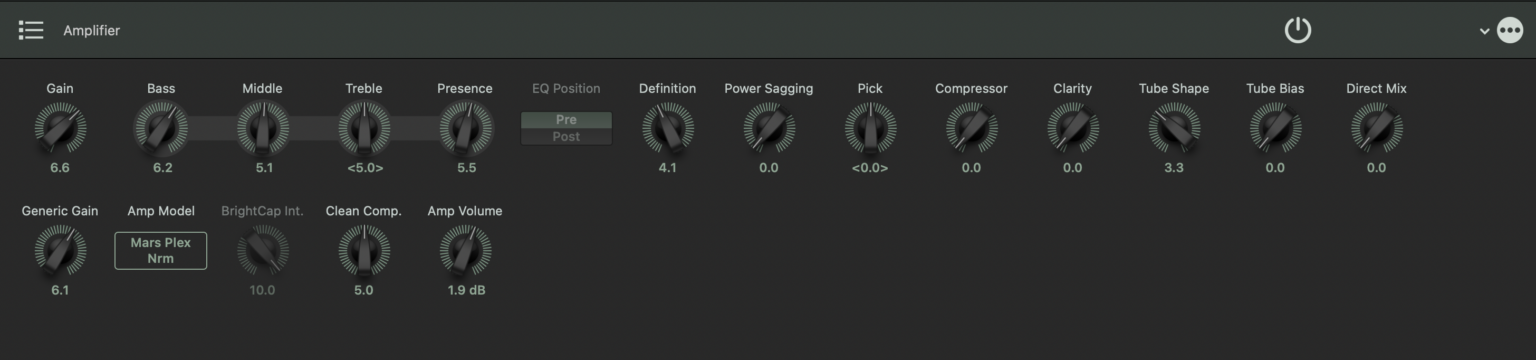This screenshot has height=360, width=1536.
Task: Open the Amp Model selector Mars Plex Nrm
Action: [x=161, y=250]
